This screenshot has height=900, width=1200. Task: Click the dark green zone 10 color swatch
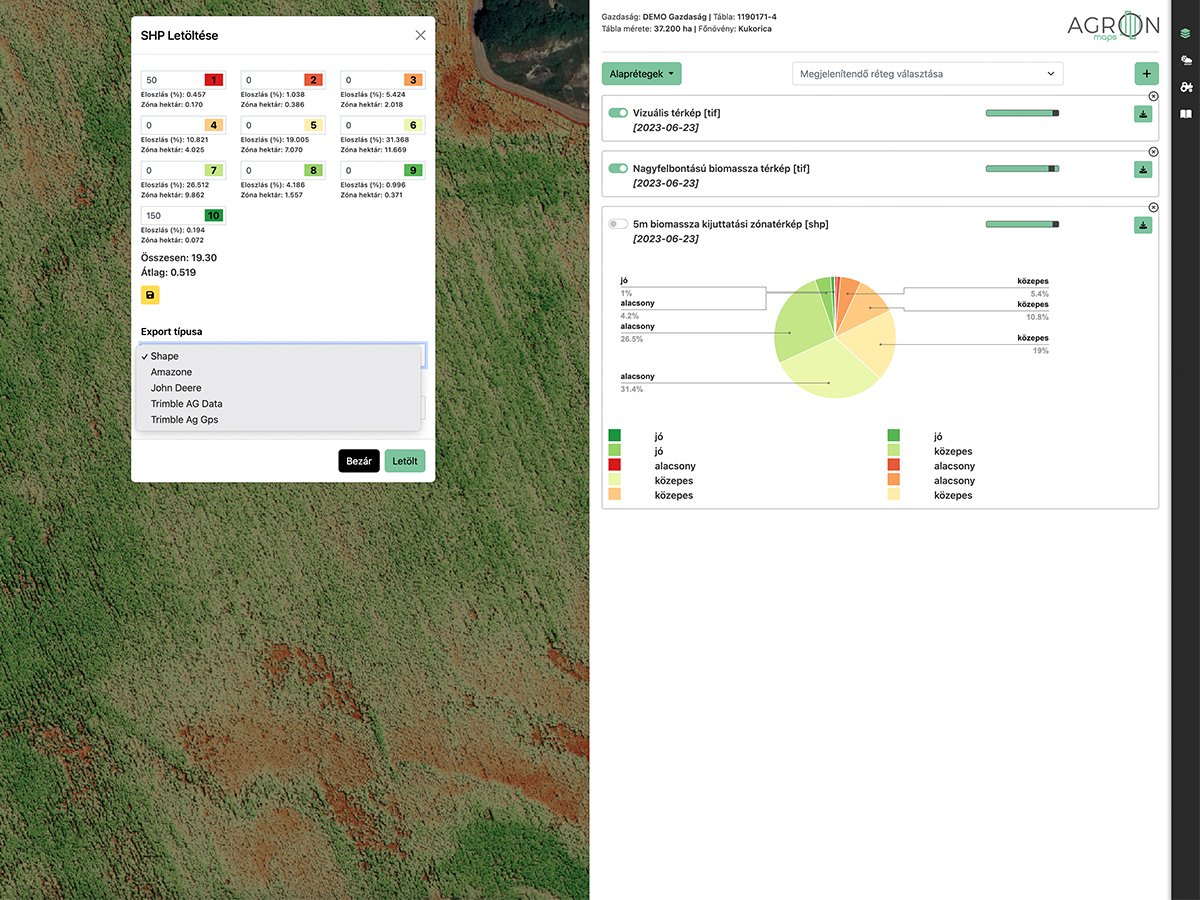point(213,215)
